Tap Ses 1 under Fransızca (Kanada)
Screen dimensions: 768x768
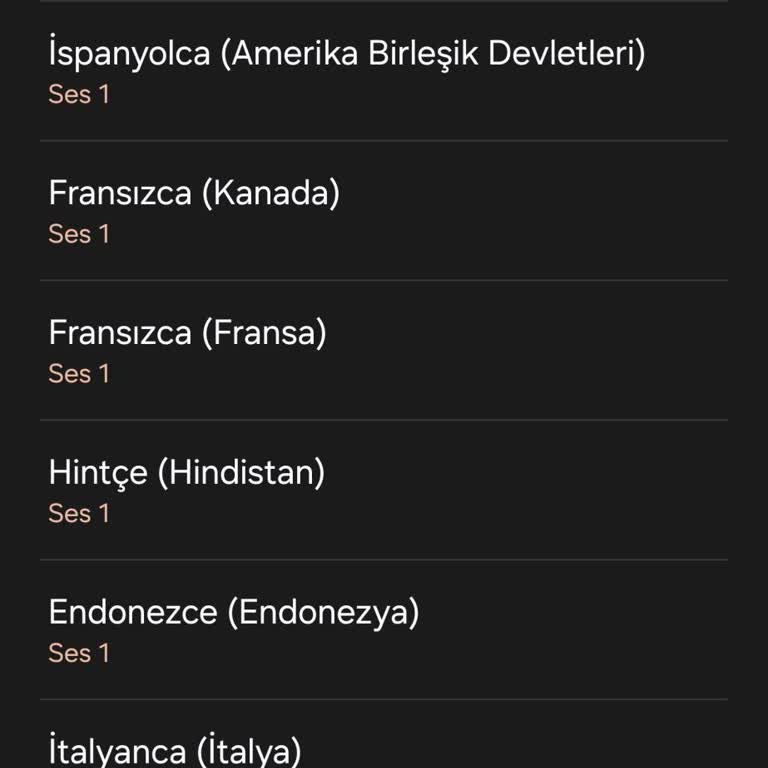point(79,234)
